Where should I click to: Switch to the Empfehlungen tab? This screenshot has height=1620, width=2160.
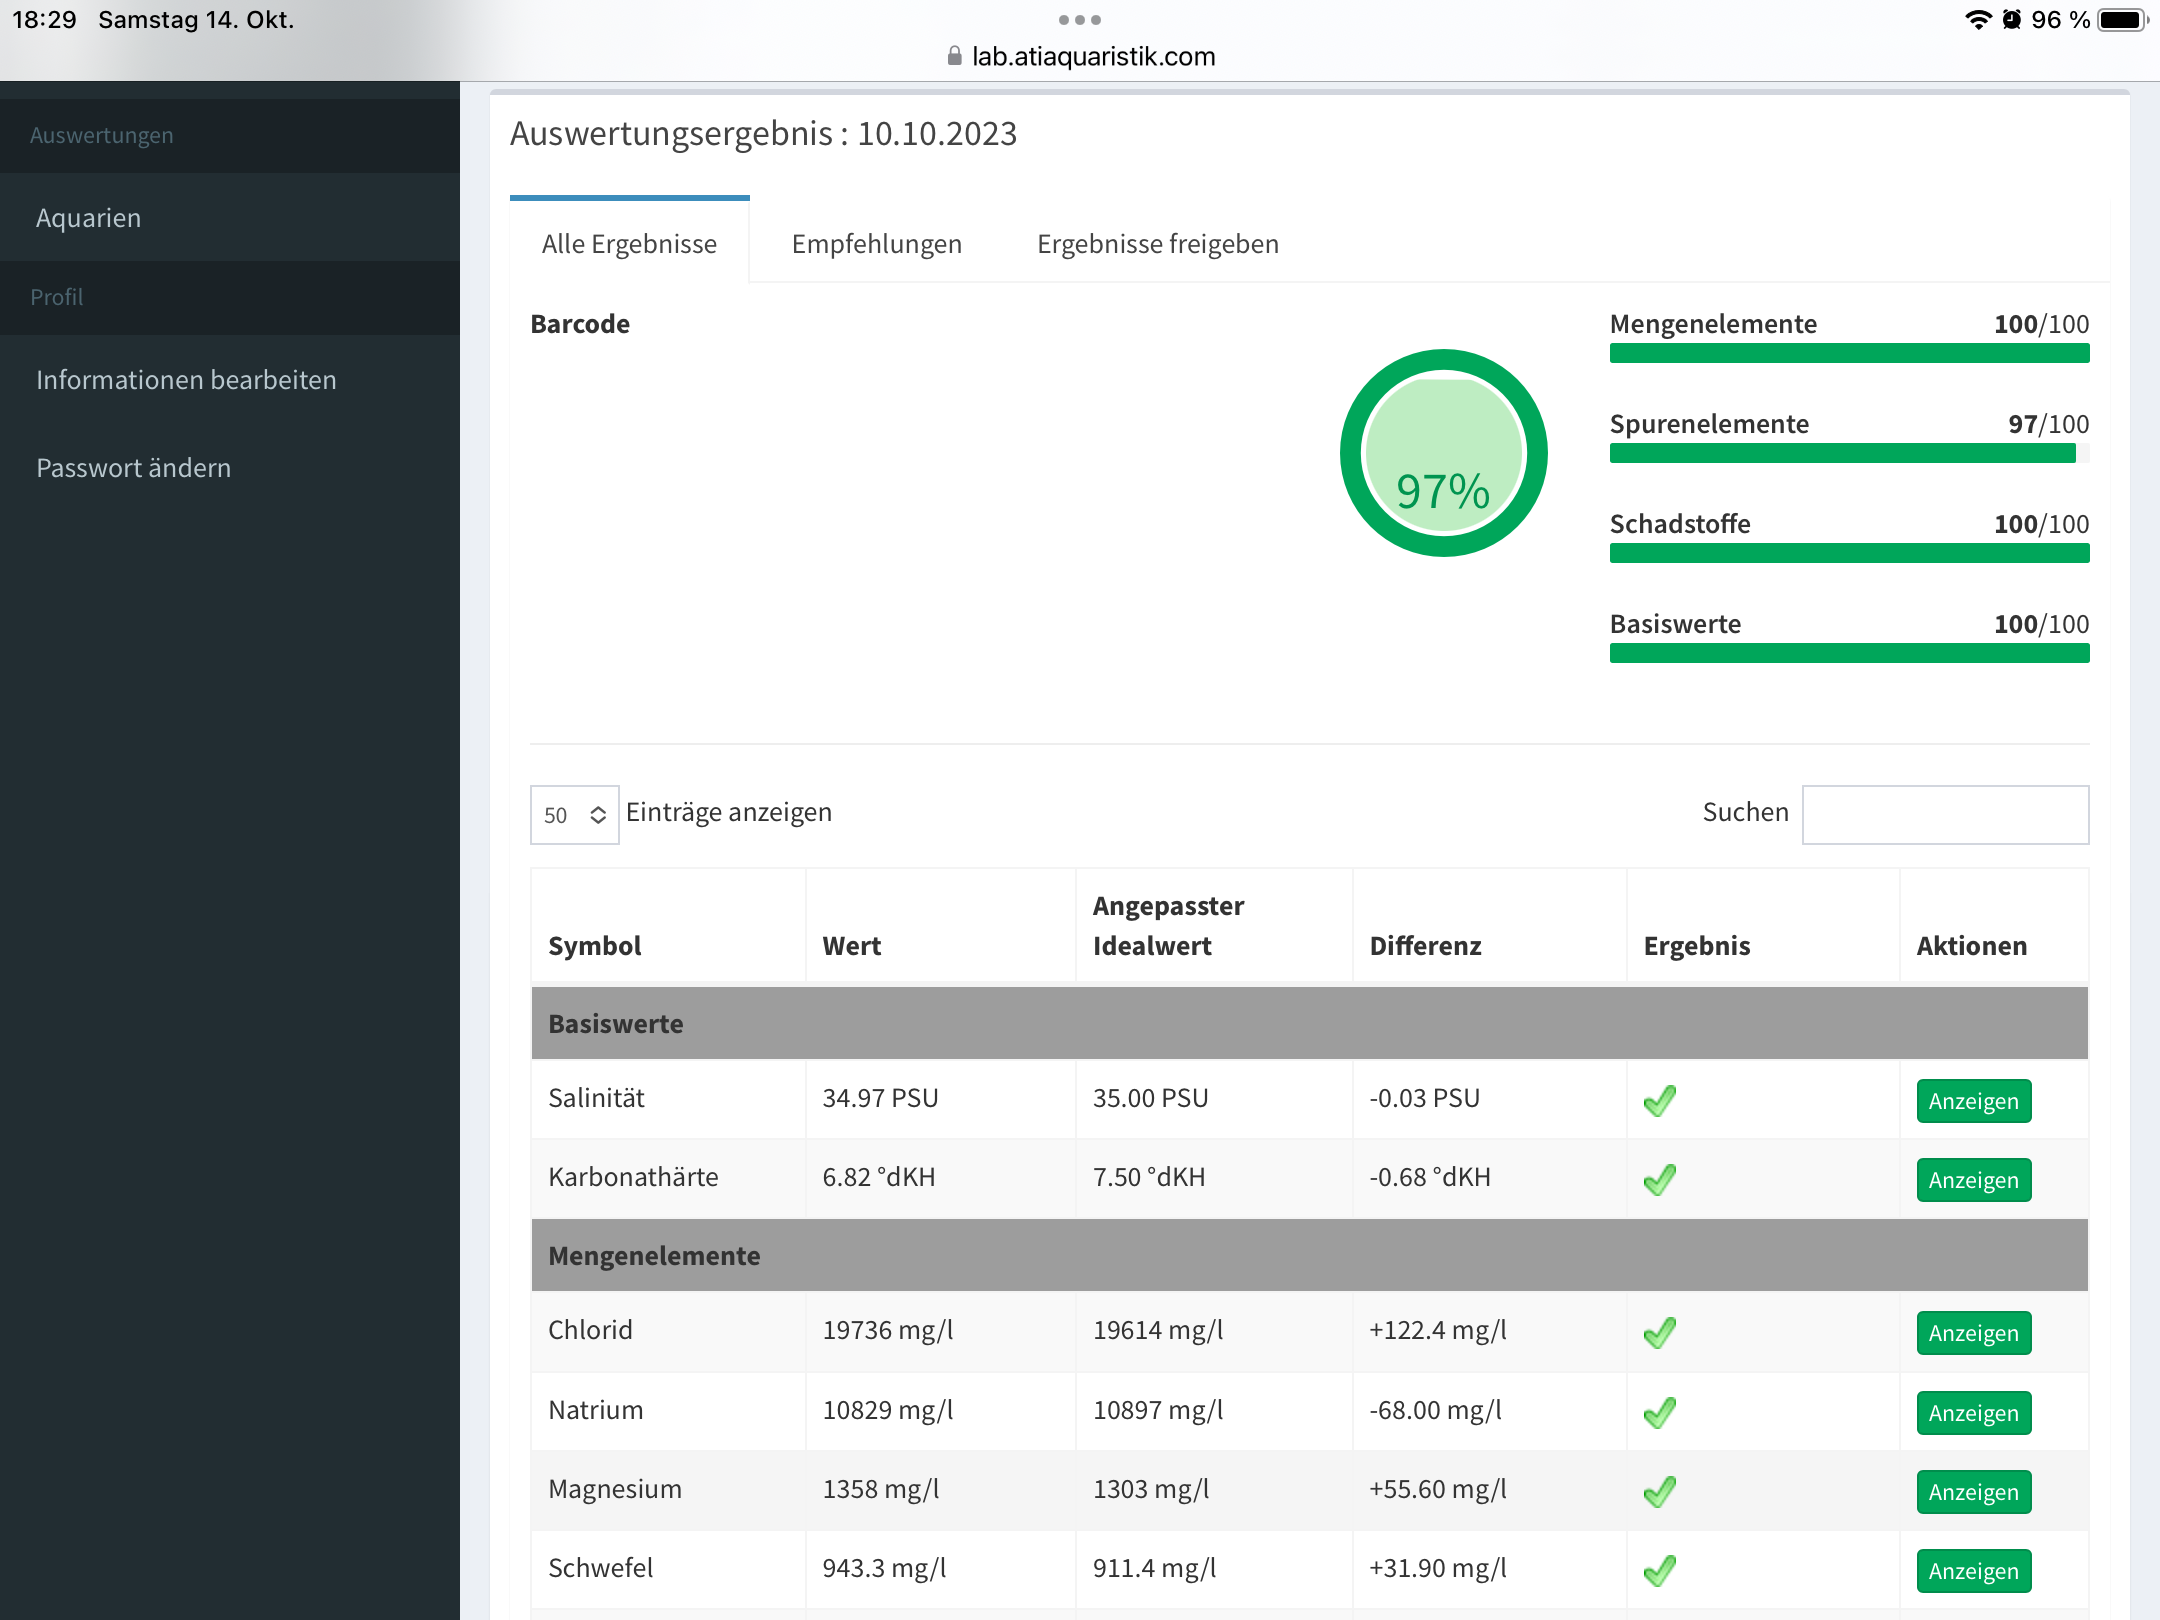pos(876,244)
